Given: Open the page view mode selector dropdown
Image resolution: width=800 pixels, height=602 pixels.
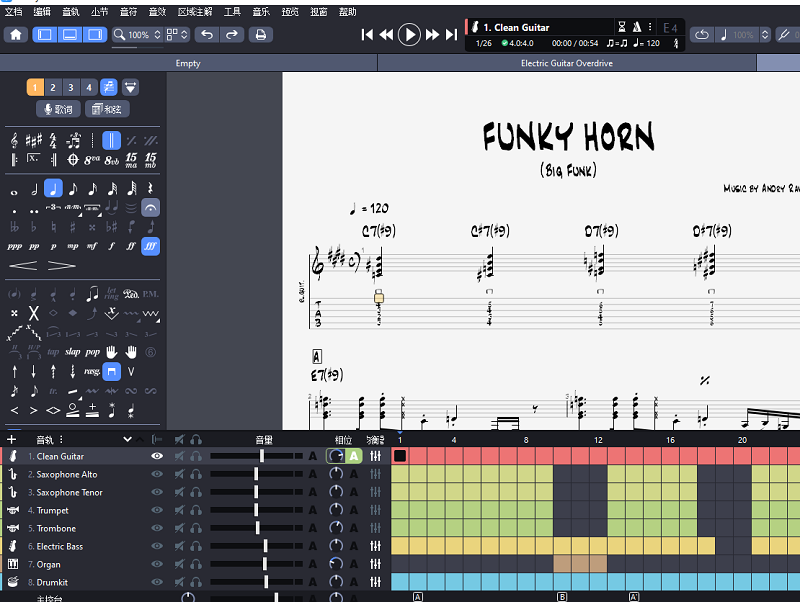Looking at the screenshot, I should click(184, 35).
